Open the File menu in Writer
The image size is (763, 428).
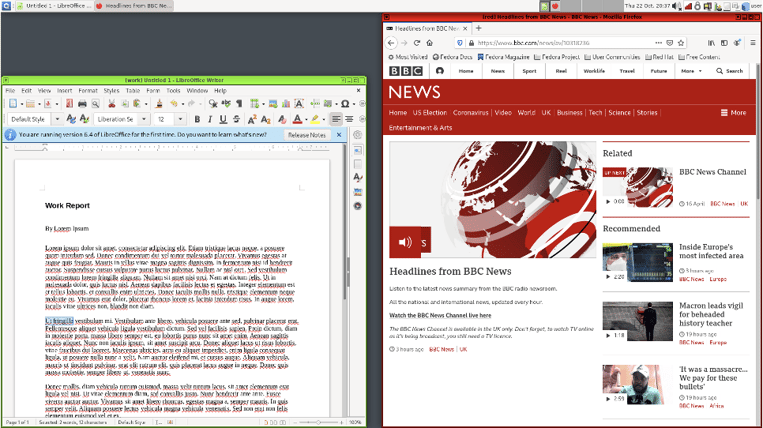pos(10,90)
